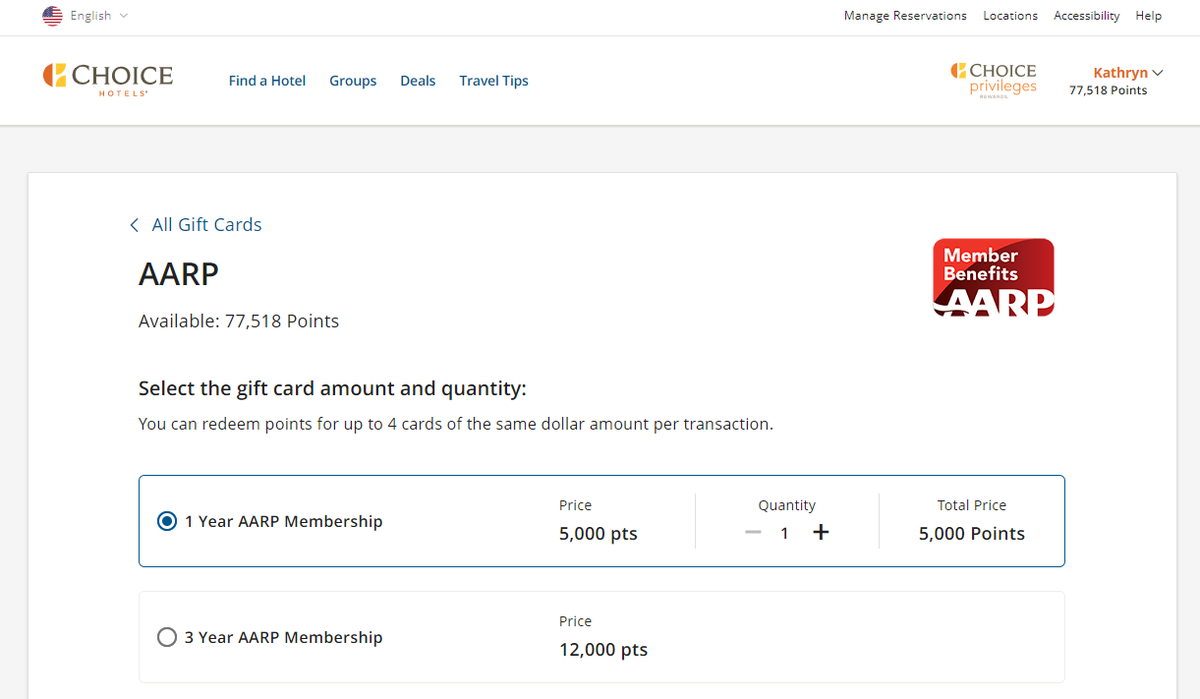Open the Locations link

click(1010, 16)
